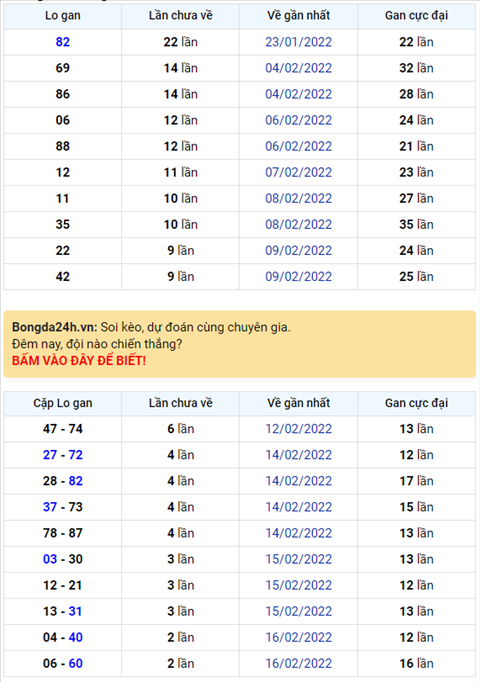Click Lần chưa về header in first table

coord(180,16)
